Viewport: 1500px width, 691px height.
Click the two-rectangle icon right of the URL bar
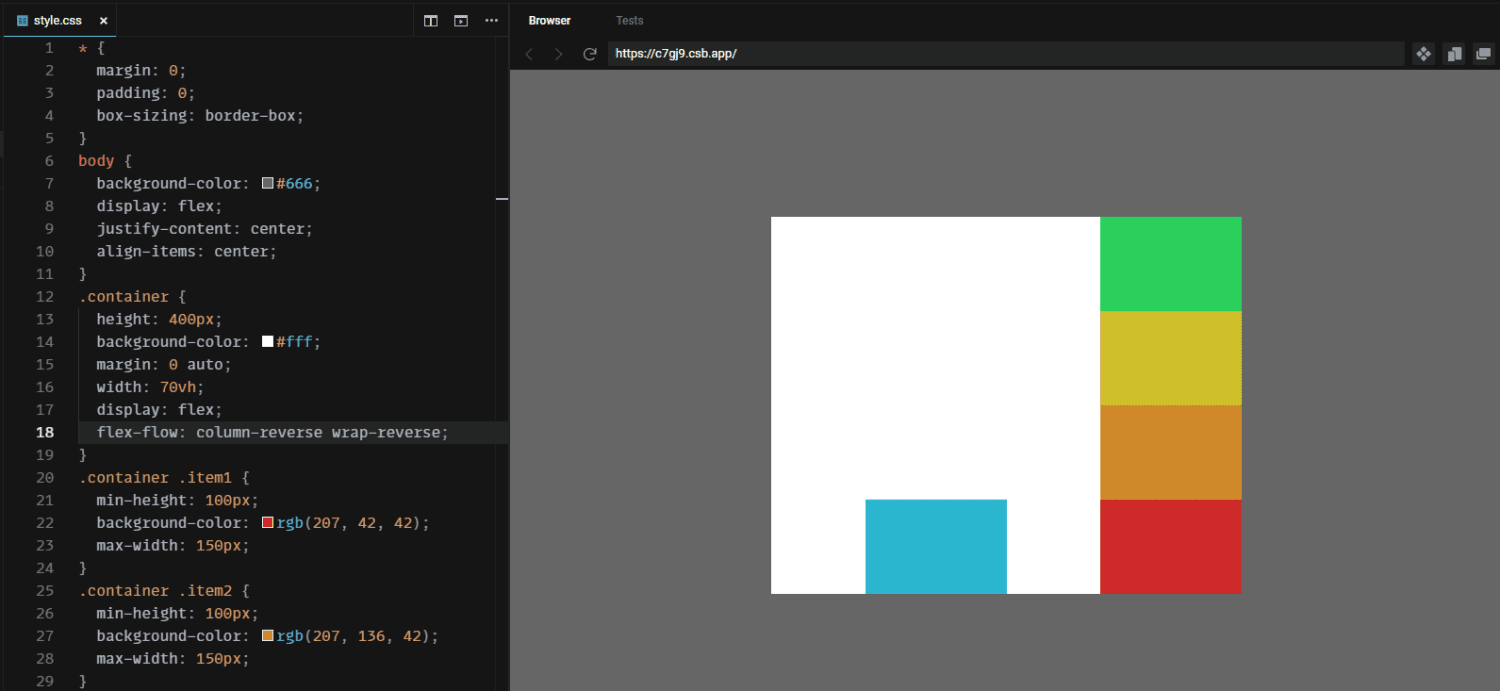coord(1454,54)
